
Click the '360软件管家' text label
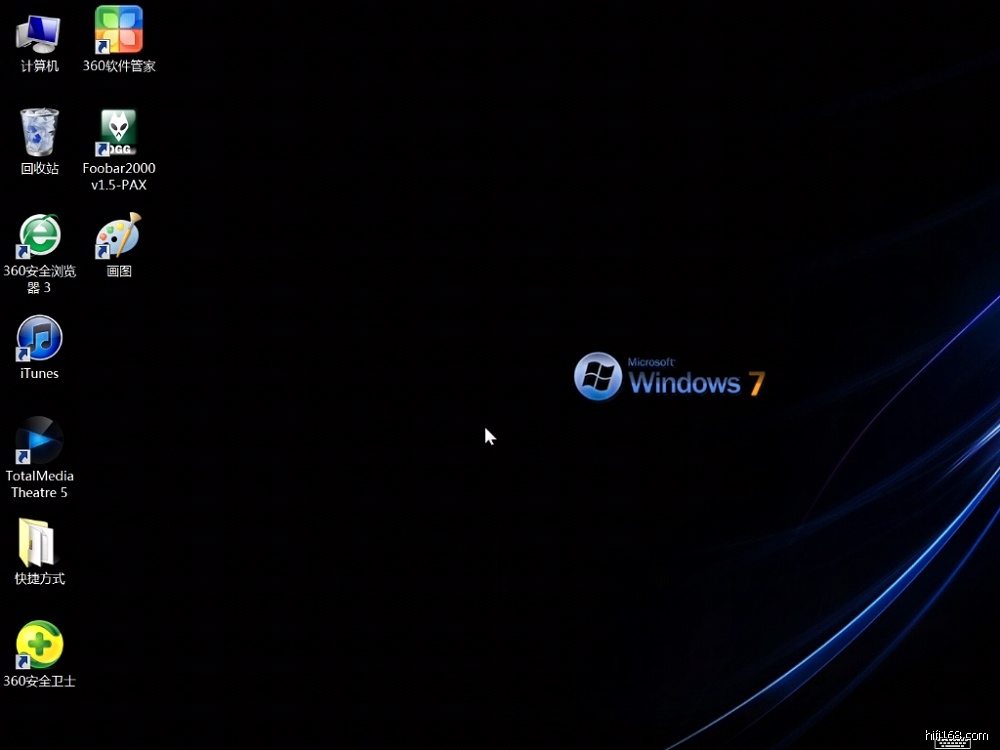[119, 66]
